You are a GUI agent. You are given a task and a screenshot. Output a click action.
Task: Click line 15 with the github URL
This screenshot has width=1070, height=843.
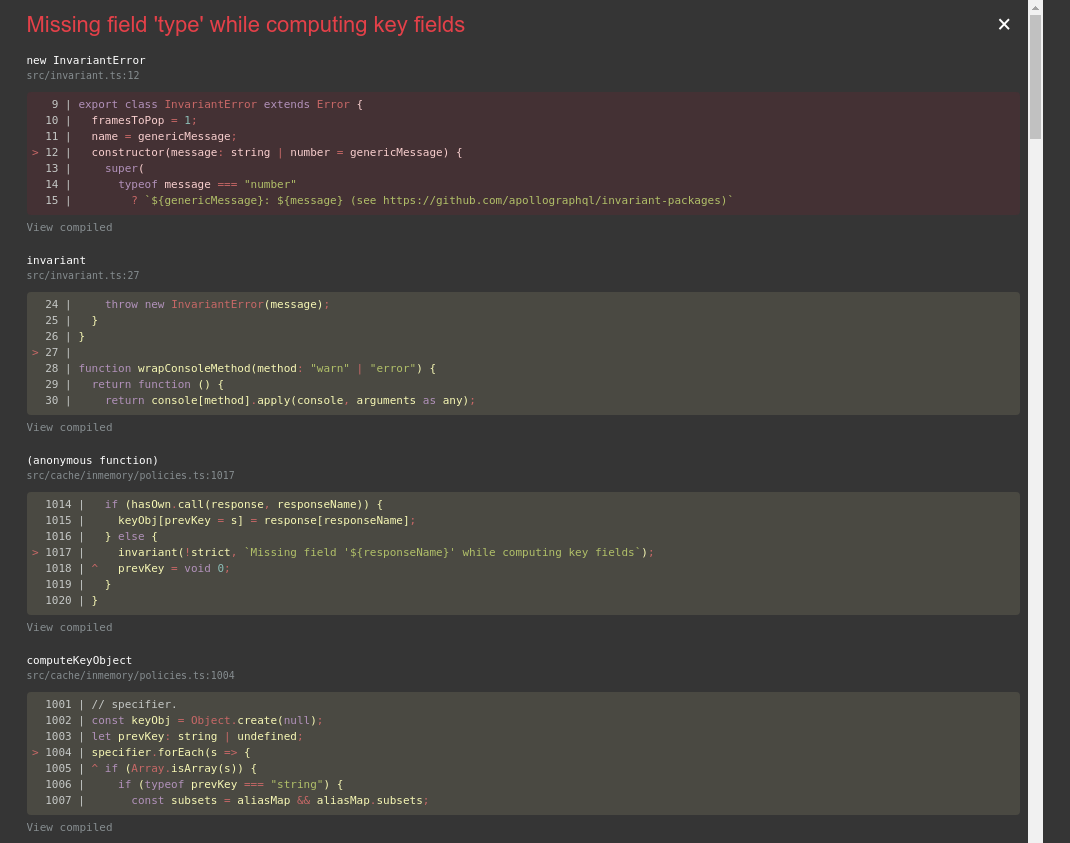432,201
